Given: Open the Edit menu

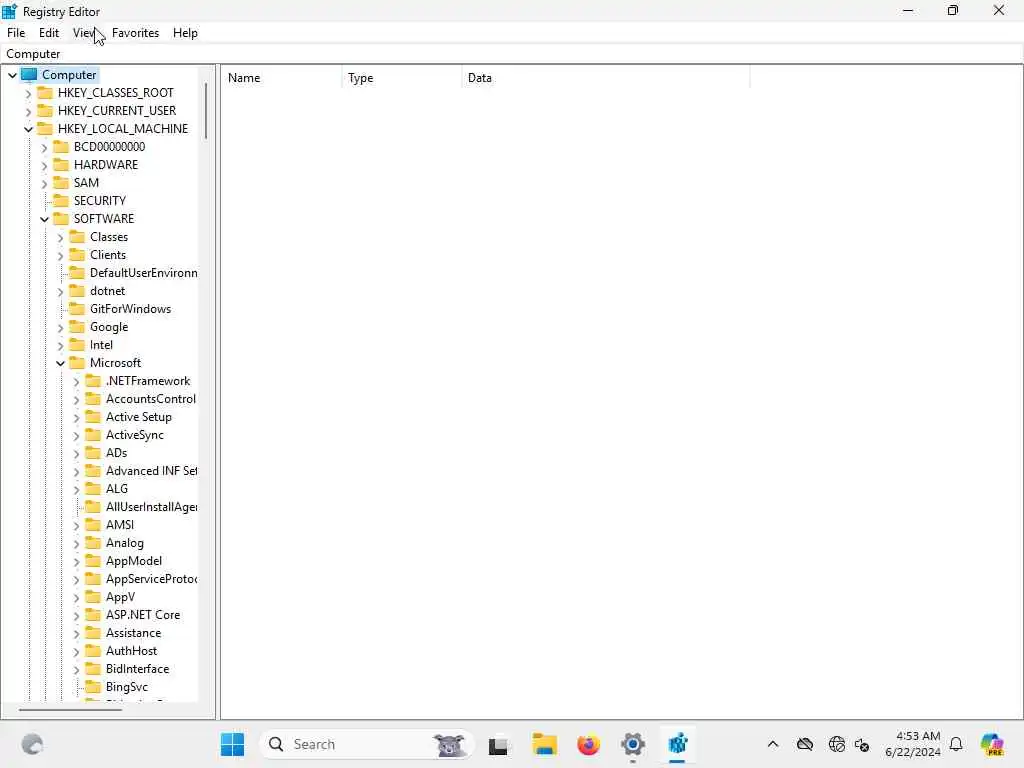Looking at the screenshot, I should pos(49,33).
